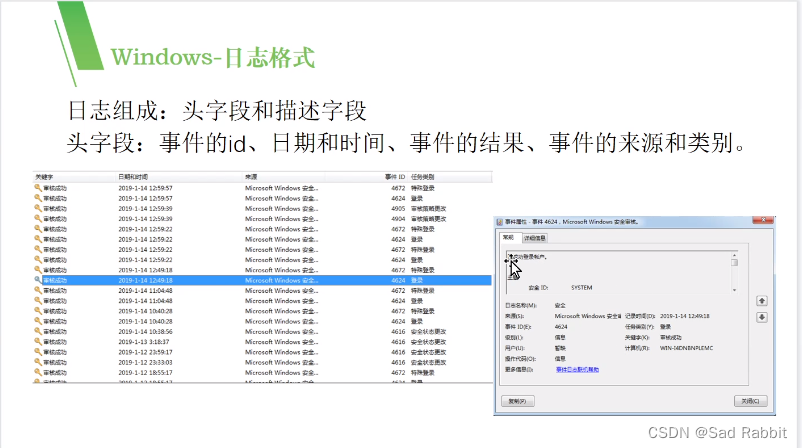Click key icon of 2019-1-12 23:59:17 row
The image size is (802, 448).
(38, 351)
